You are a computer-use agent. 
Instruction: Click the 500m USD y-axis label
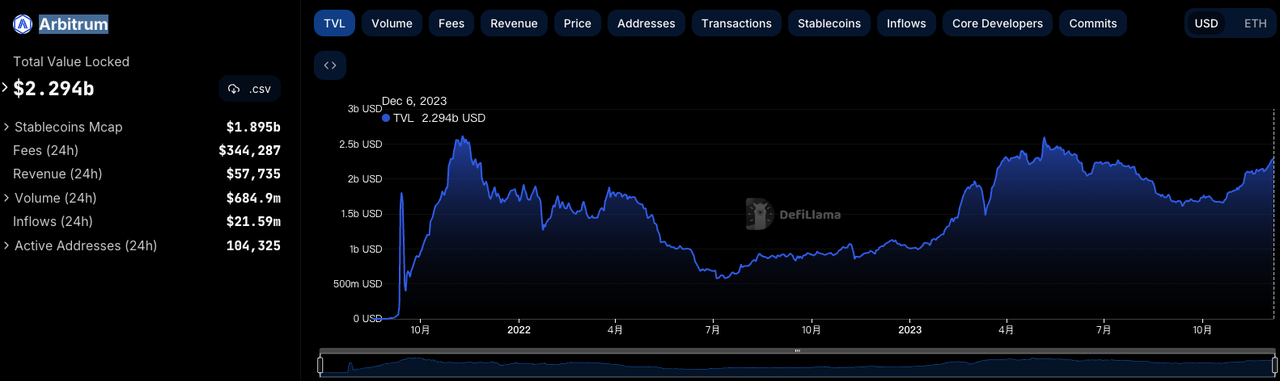tap(358, 284)
